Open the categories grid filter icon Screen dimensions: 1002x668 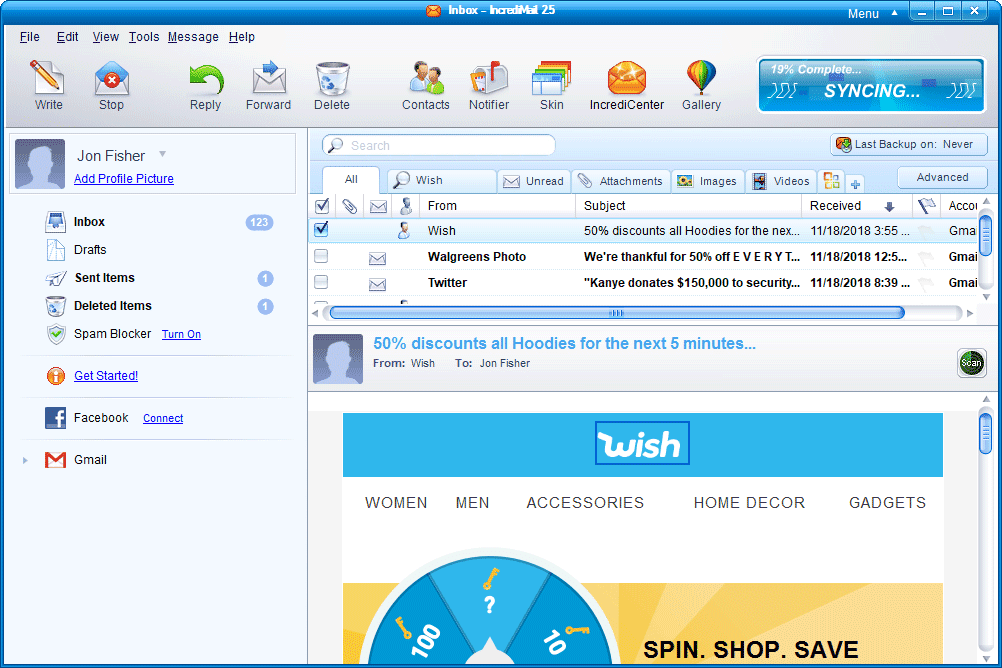click(x=831, y=181)
